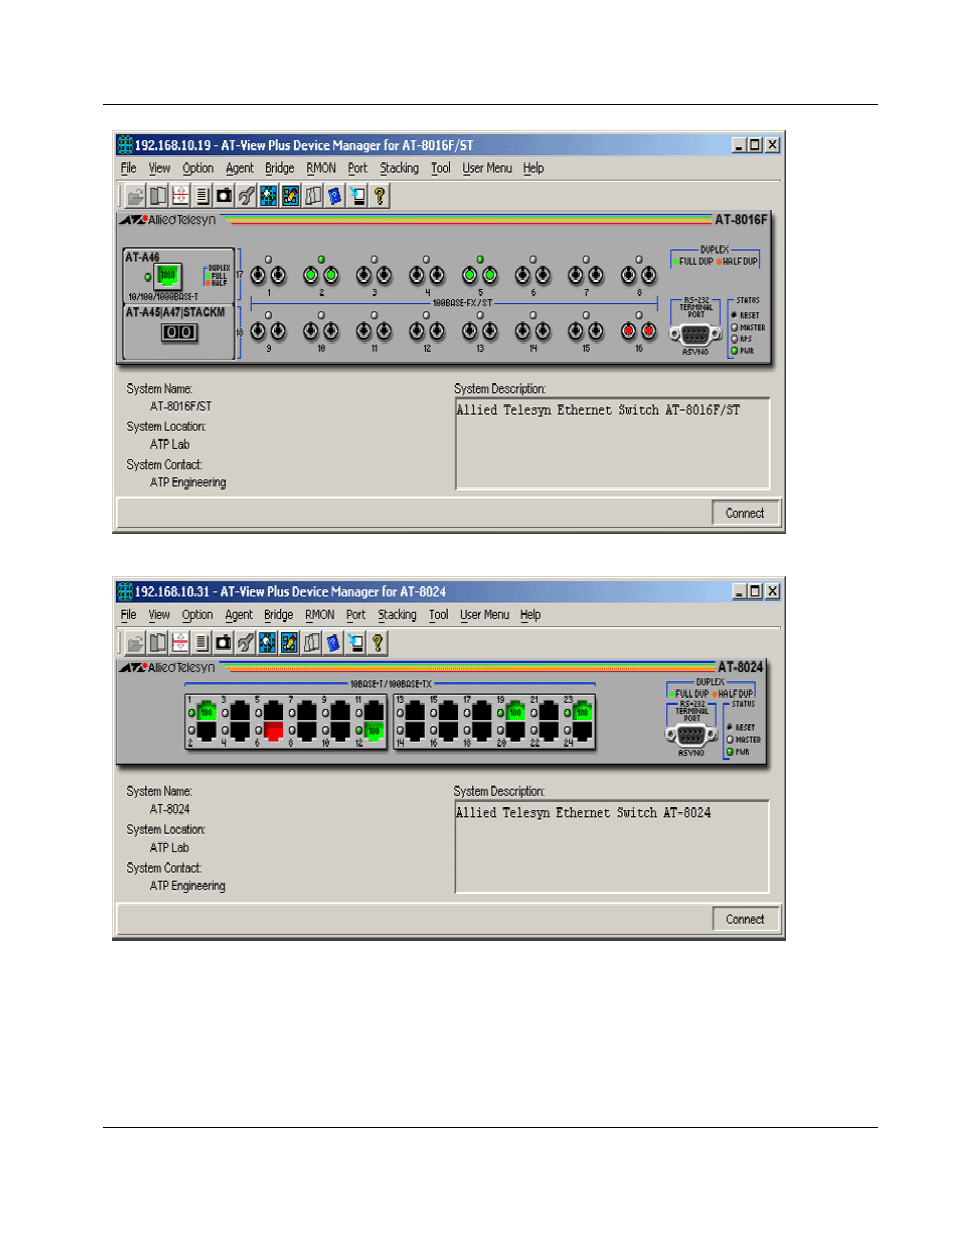This screenshot has width=954, height=1235.
Task: Click the open folder icon in AT-8024 toolbar
Action: [135, 643]
